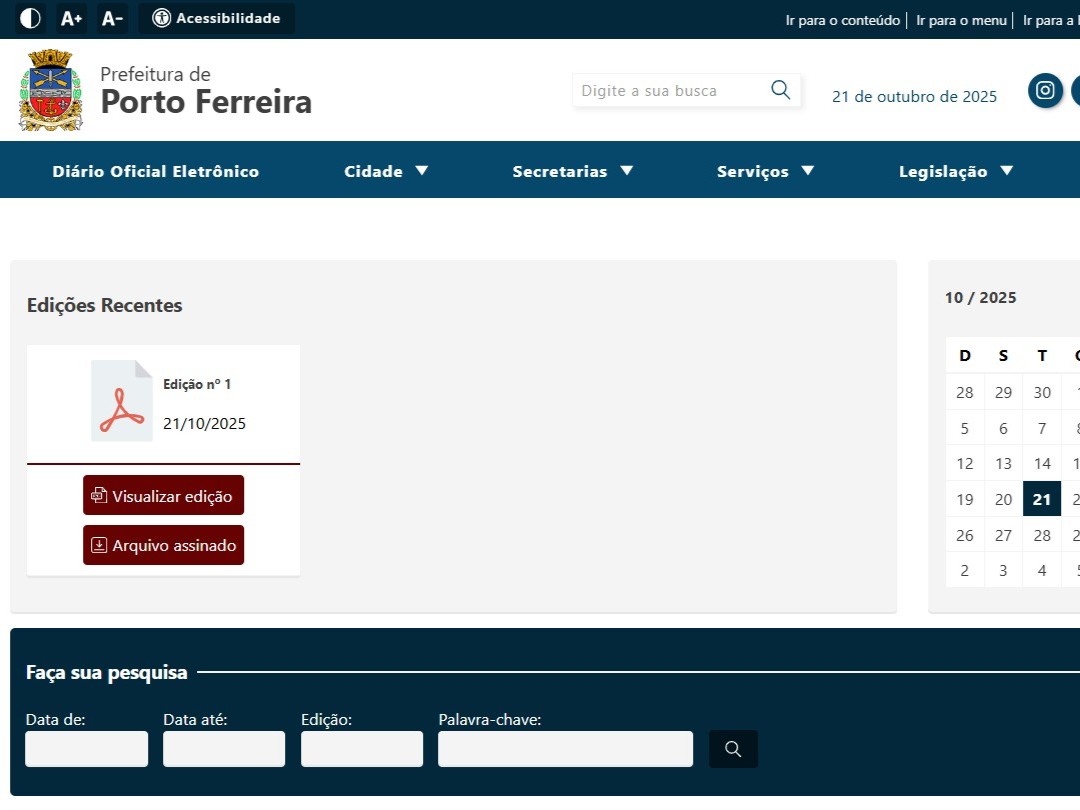Open the Acessibilidade options
This screenshot has height=810, width=1080.
tap(216, 18)
